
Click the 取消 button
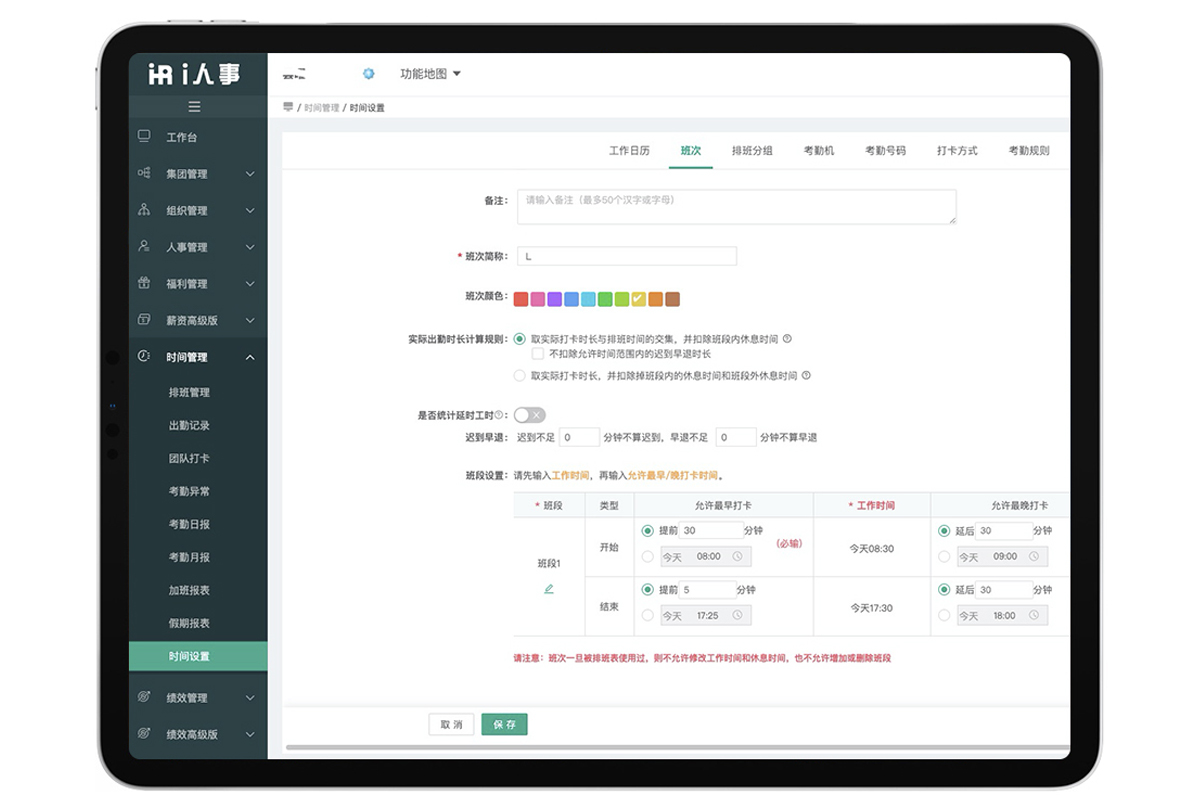[x=451, y=724]
